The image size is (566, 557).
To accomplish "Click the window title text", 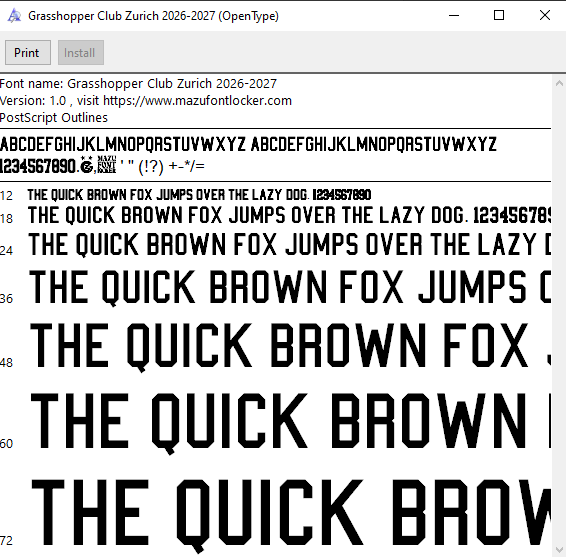I will click(x=153, y=16).
